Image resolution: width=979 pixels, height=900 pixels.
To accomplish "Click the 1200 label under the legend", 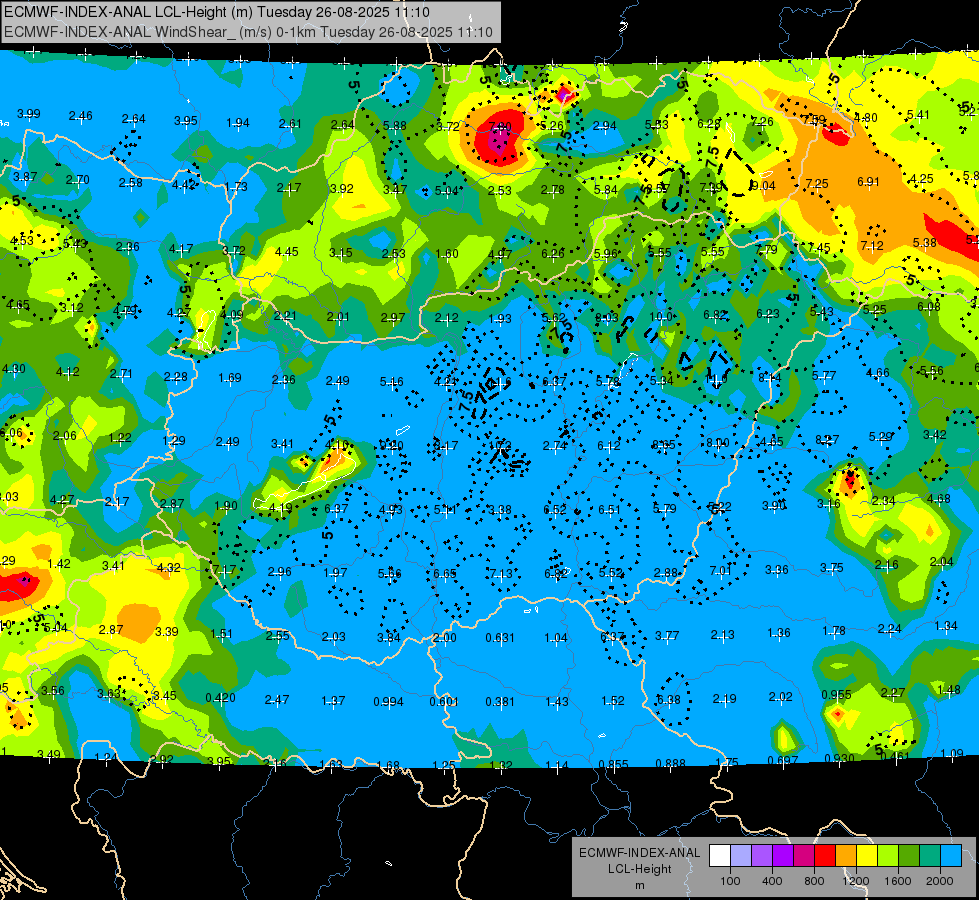I will pyautogui.click(x=855, y=881).
